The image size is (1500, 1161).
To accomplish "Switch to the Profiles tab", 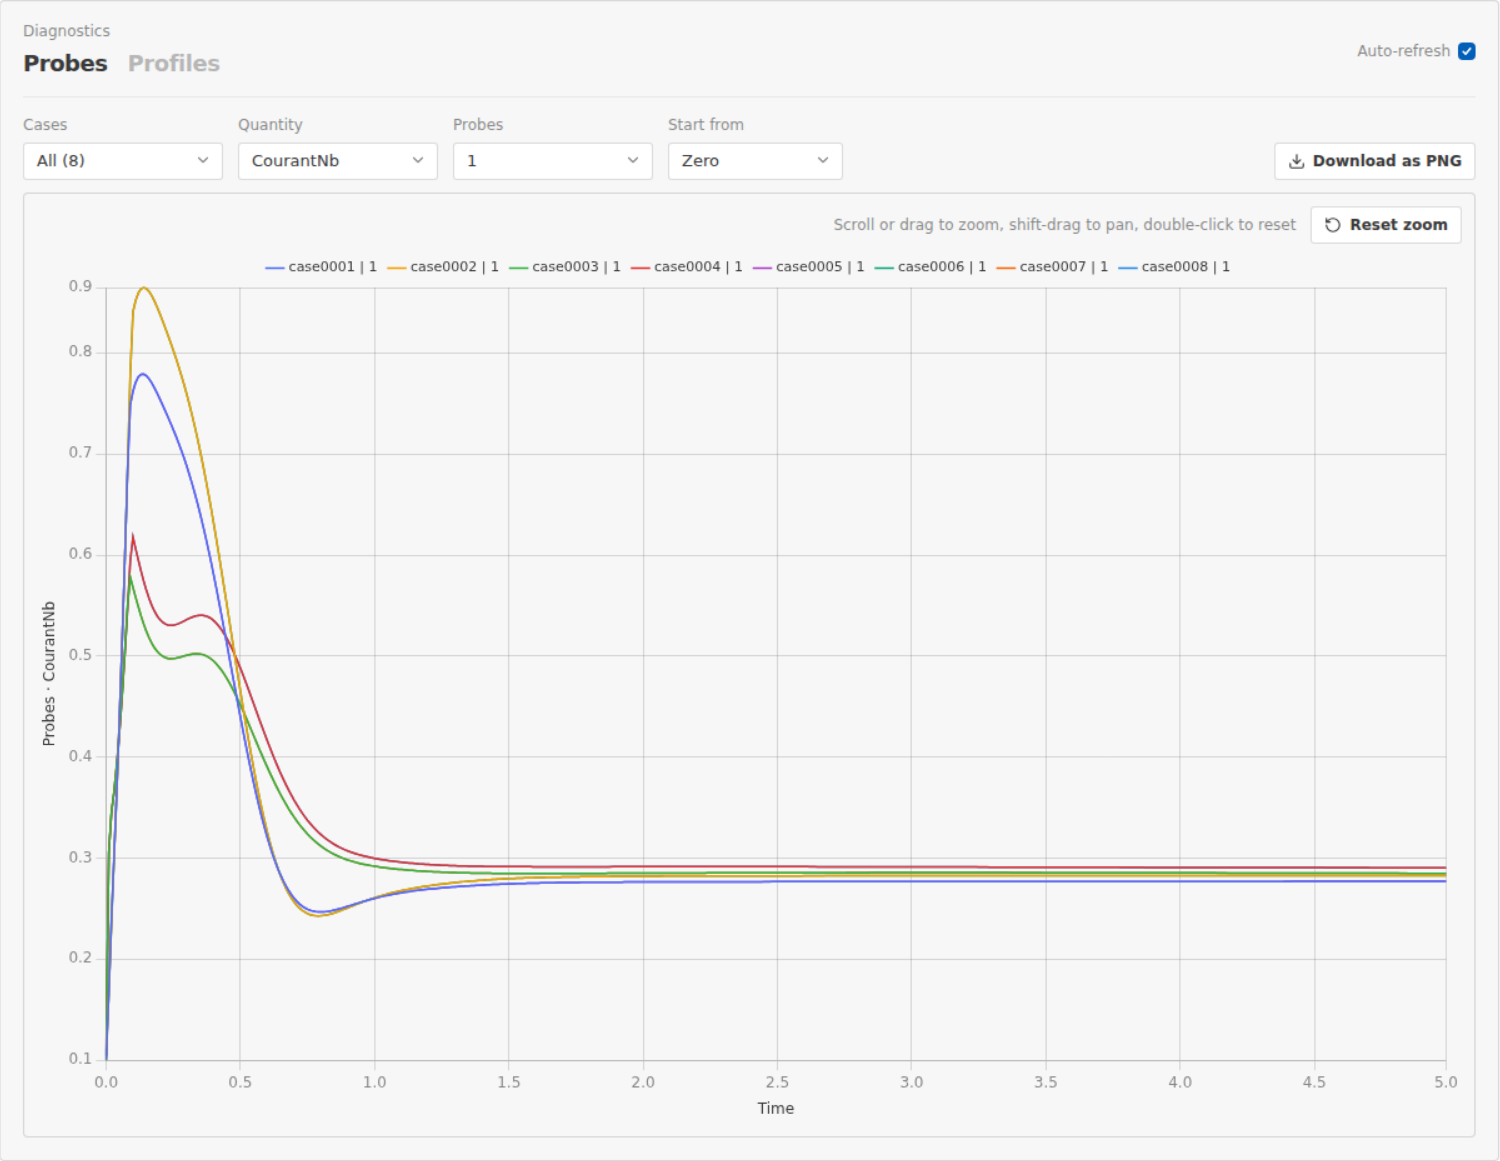I will pyautogui.click(x=174, y=63).
